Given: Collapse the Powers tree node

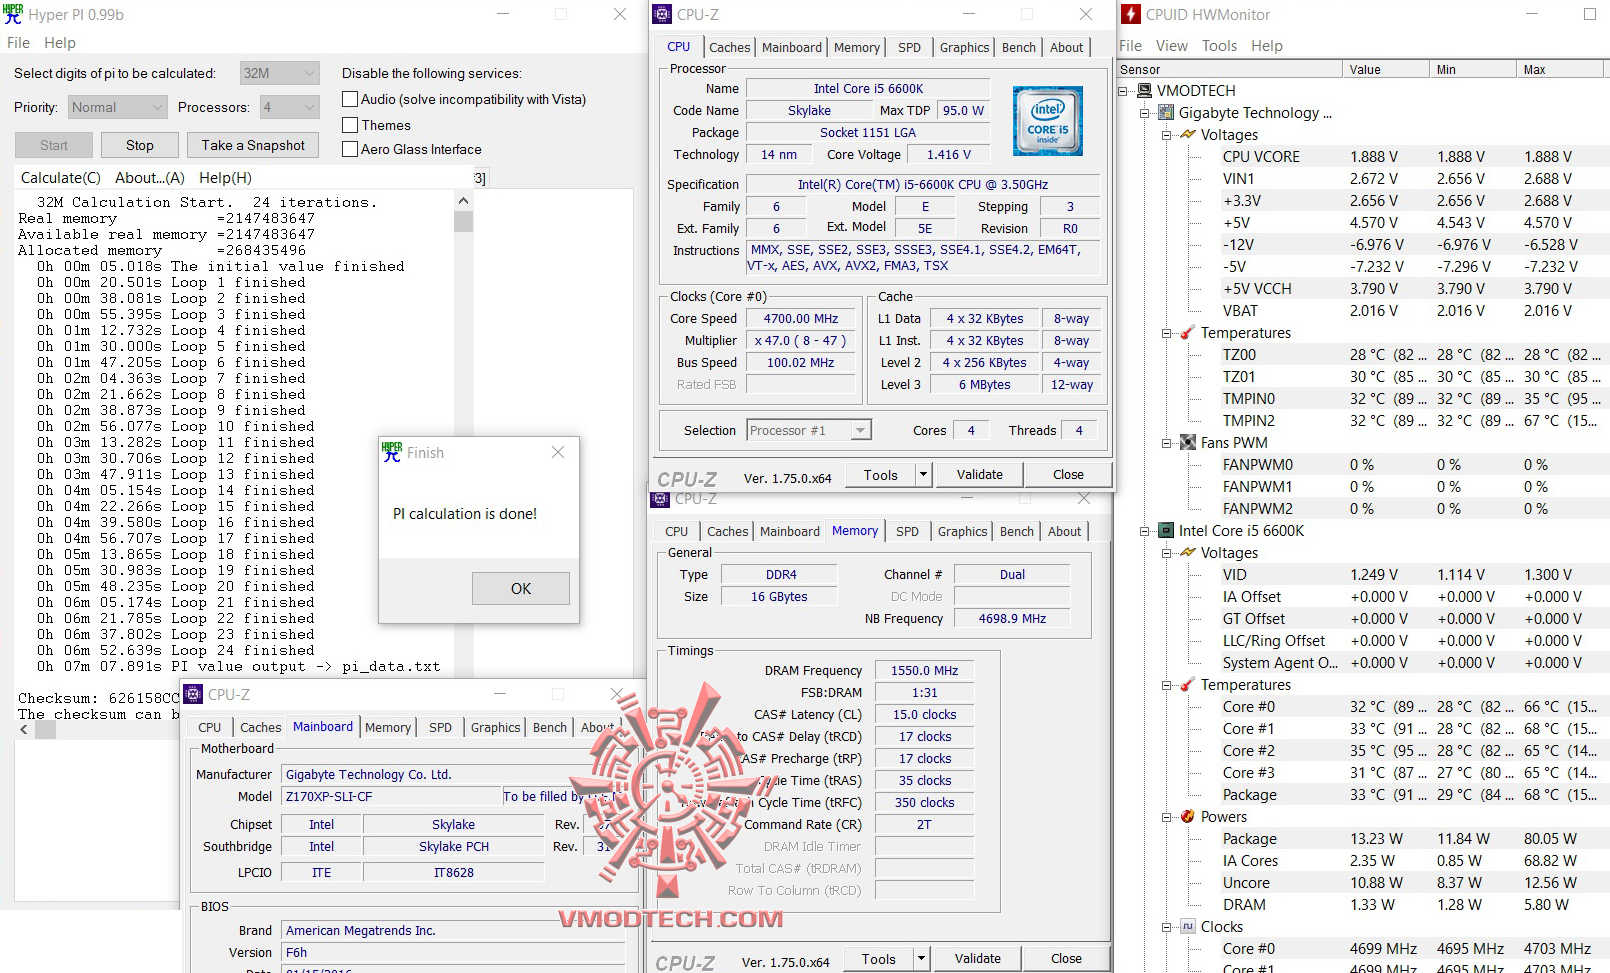Looking at the screenshot, I should coord(1167,816).
